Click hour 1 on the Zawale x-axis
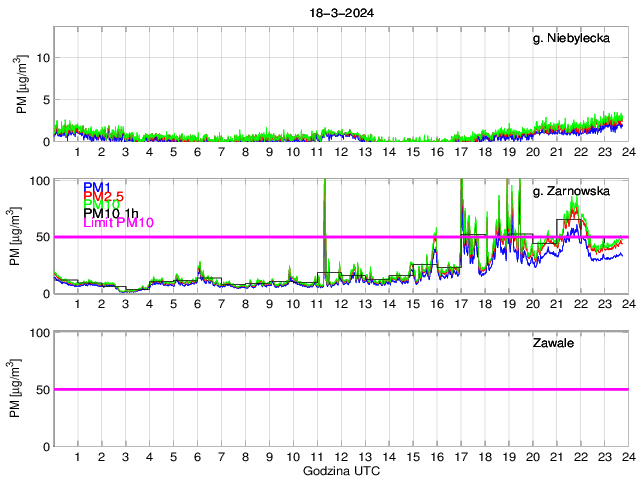Screen dimensions: 640x480 click(78, 457)
